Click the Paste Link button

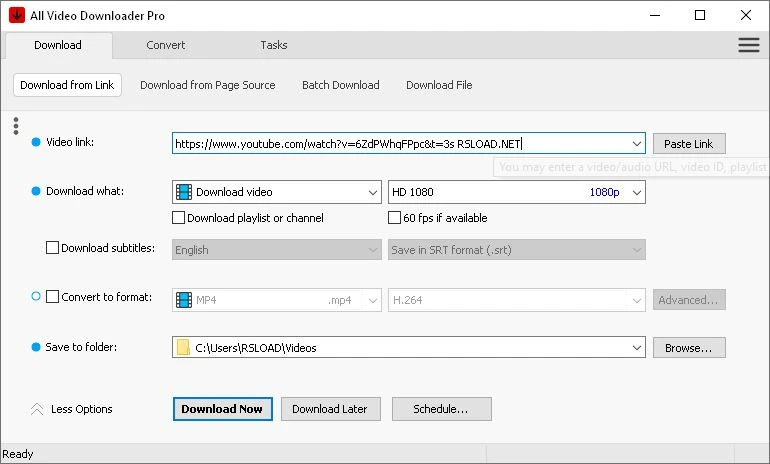tap(689, 144)
